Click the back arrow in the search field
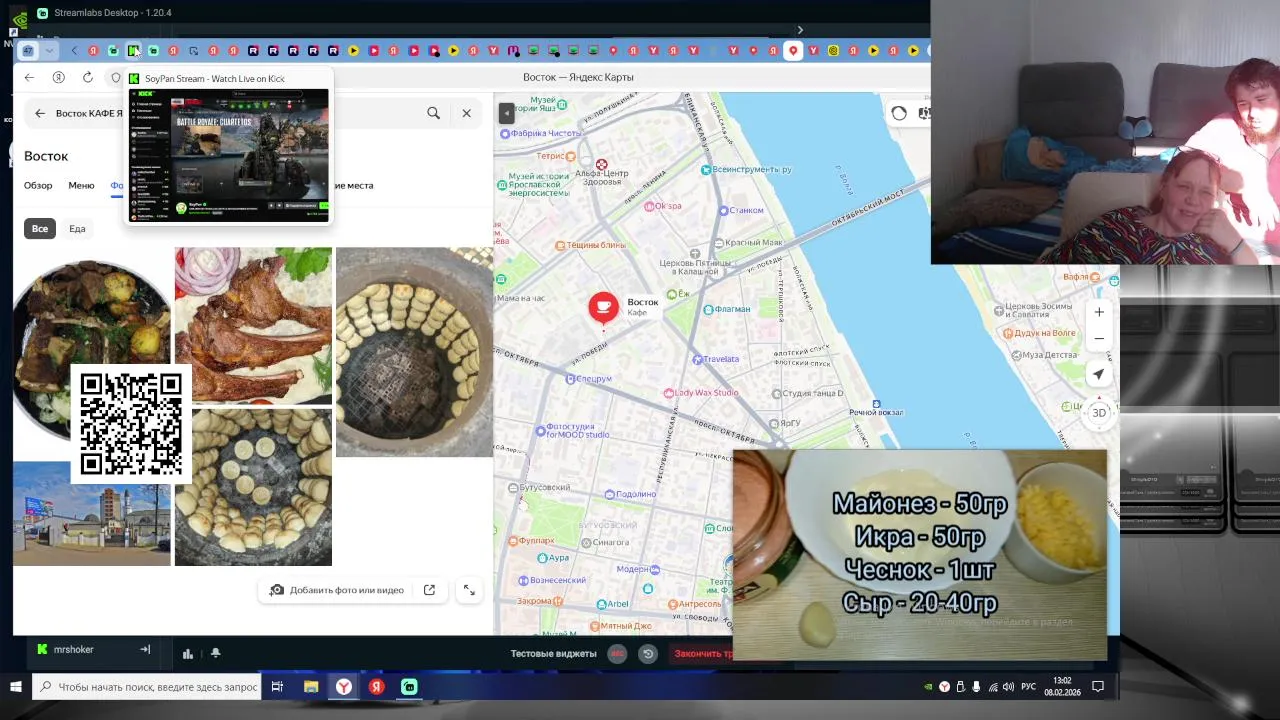This screenshot has height=720, width=1280. (40, 113)
